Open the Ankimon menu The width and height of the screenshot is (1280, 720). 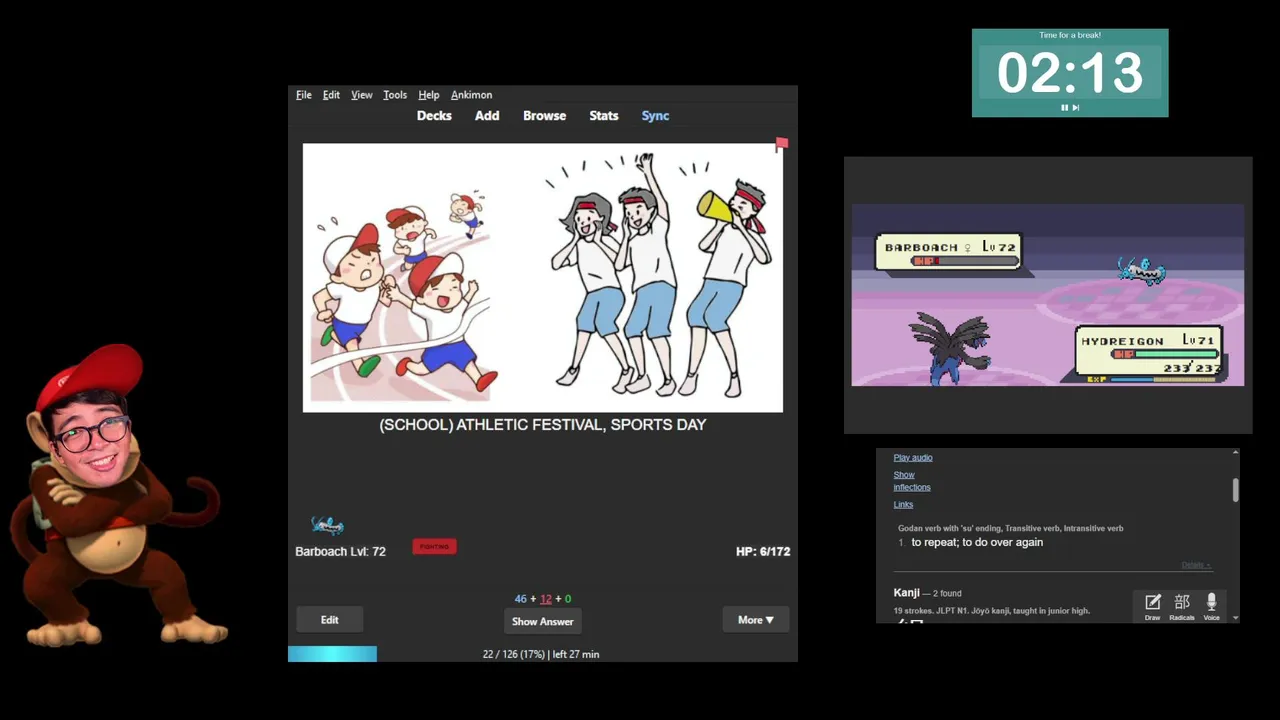click(471, 95)
